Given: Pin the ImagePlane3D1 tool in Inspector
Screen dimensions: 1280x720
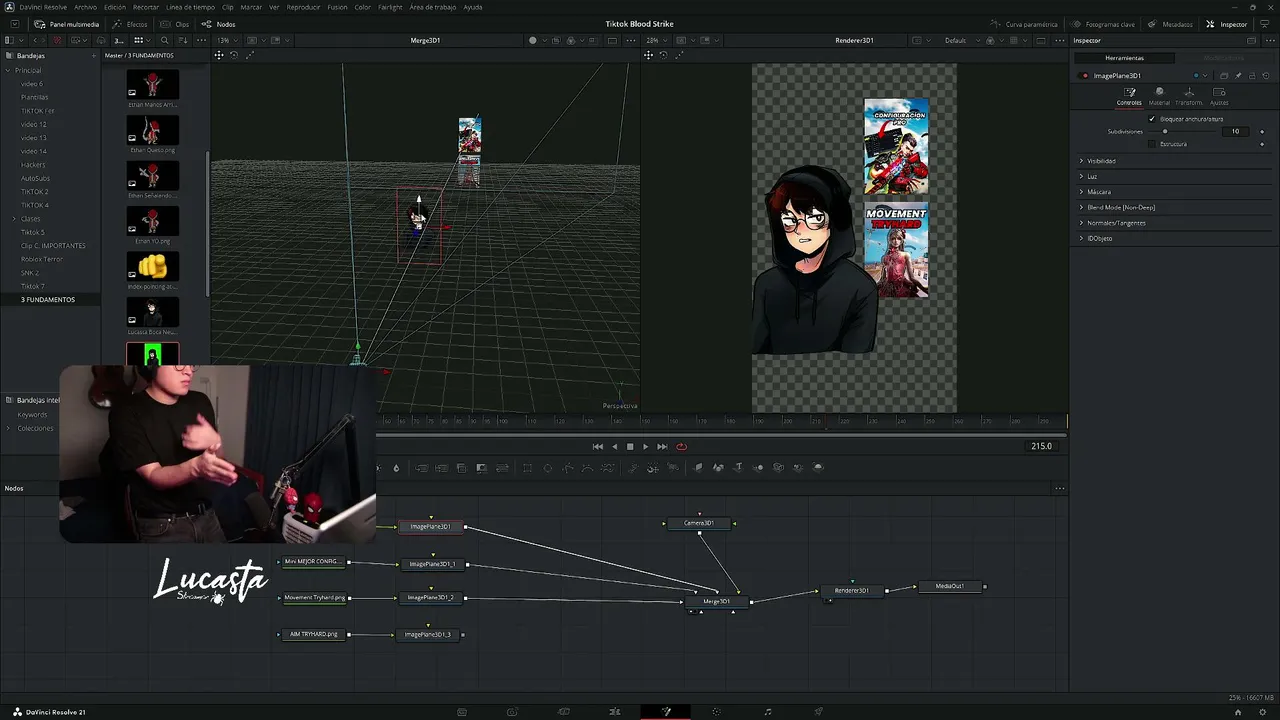Looking at the screenshot, I should click(x=1238, y=76).
